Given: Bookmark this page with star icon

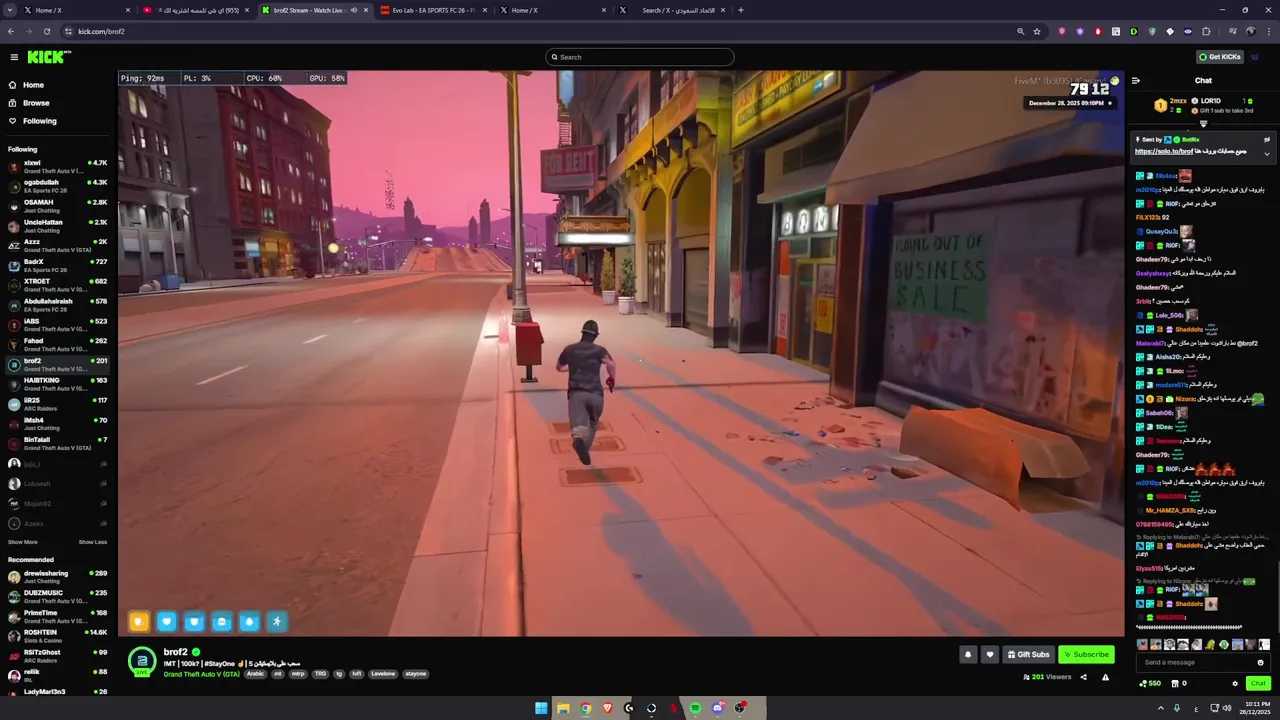Looking at the screenshot, I should [1037, 31].
